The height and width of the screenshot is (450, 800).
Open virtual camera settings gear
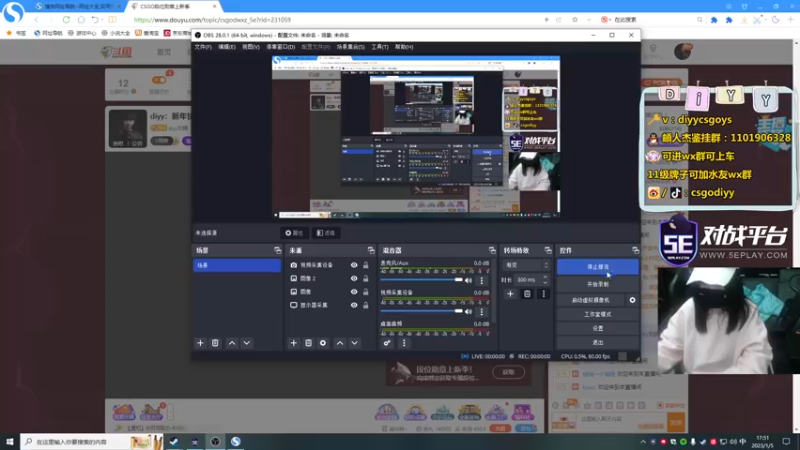(x=633, y=300)
